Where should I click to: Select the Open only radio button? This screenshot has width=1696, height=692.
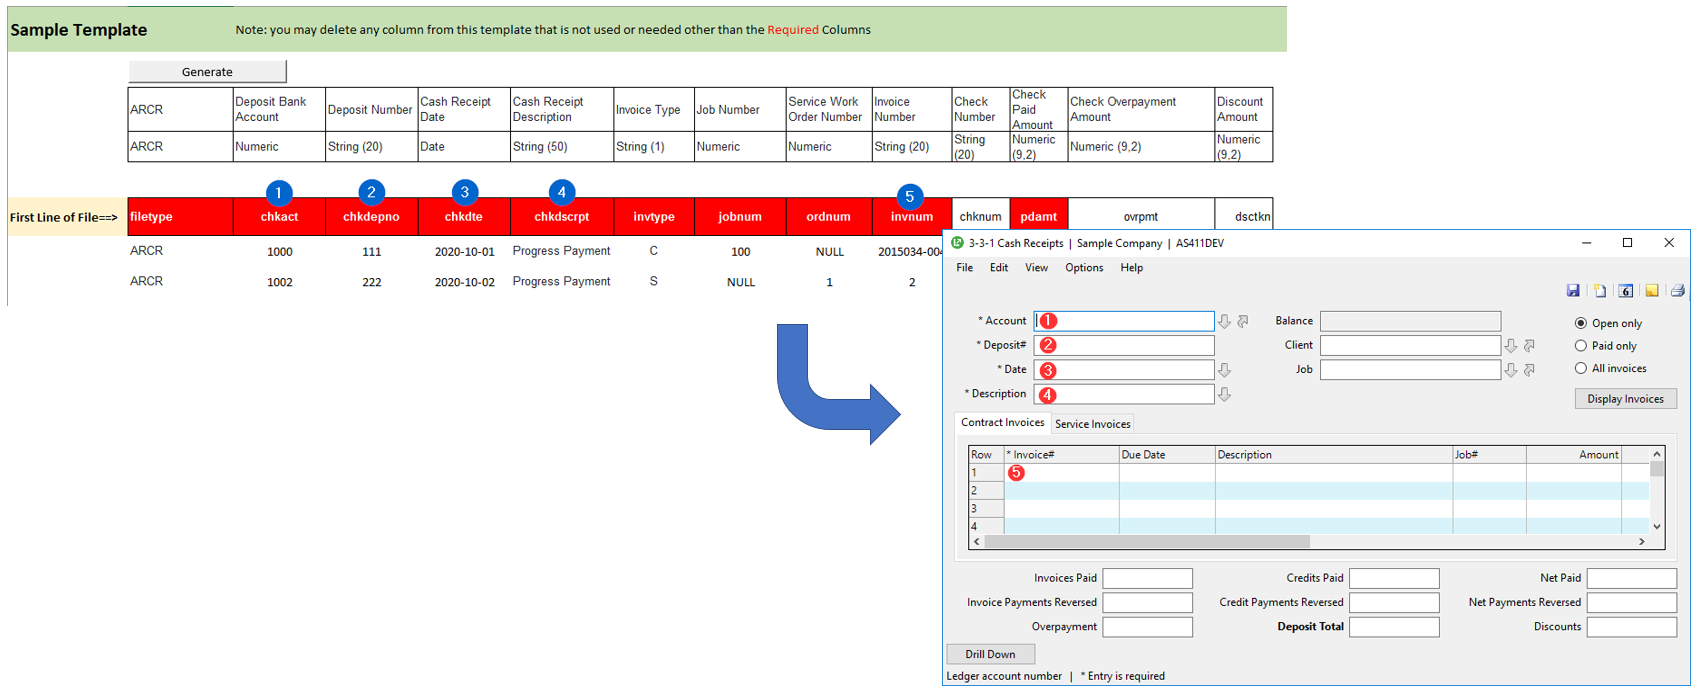1581,323
